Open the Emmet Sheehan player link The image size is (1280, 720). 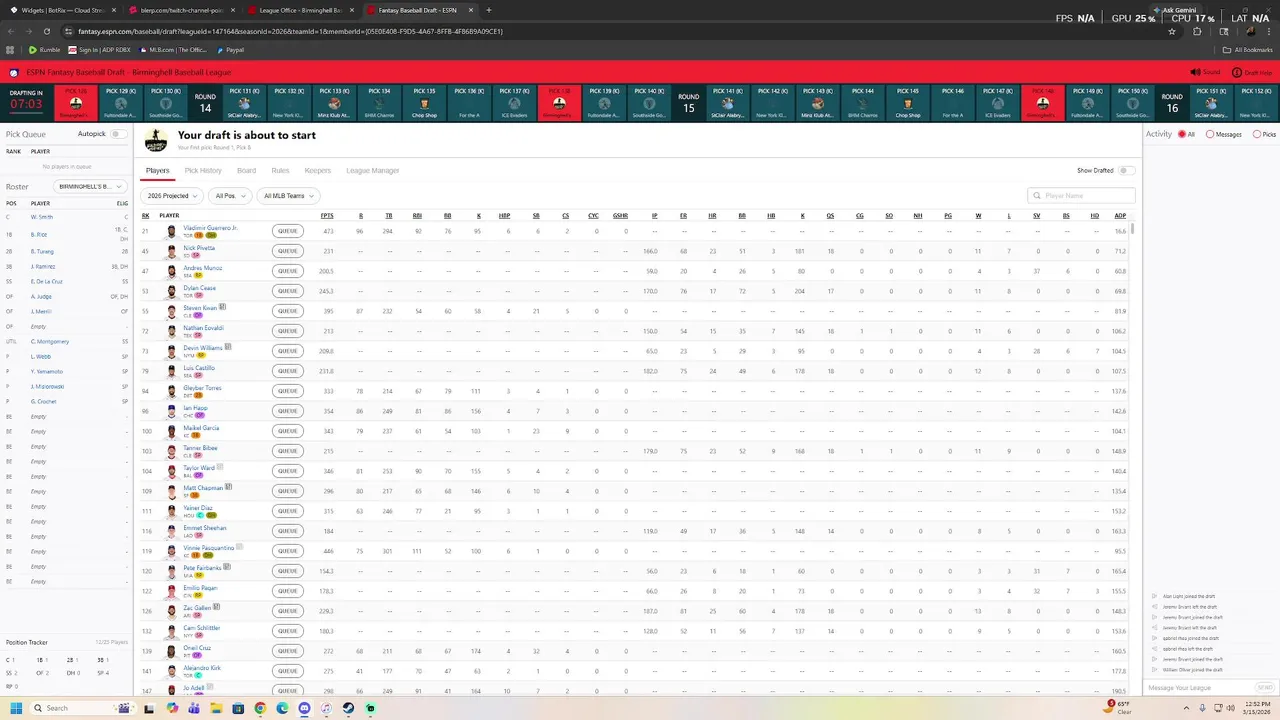click(205, 527)
